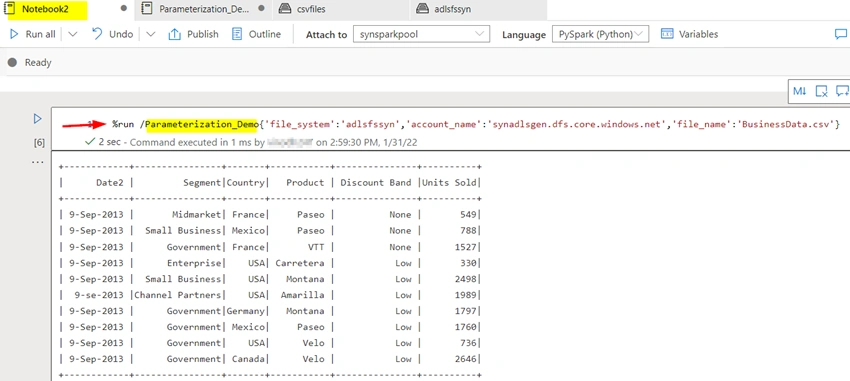Select the Amarilla product cell
850x381 pixels.
tap(302, 295)
